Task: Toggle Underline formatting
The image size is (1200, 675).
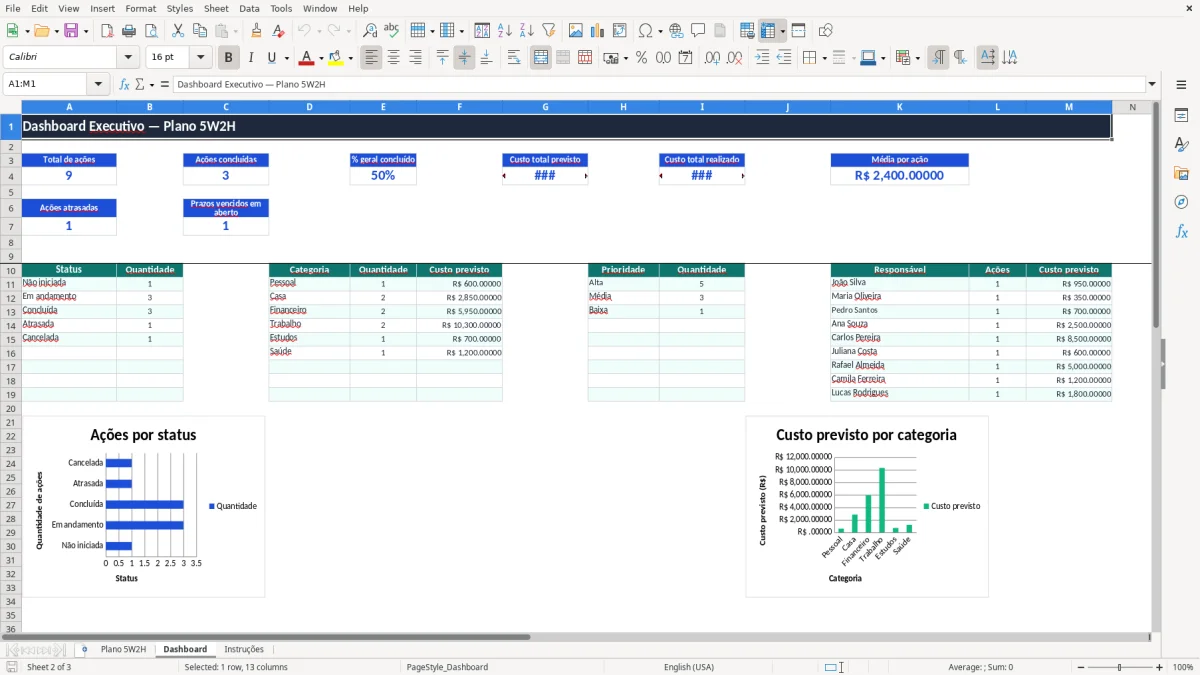Action: pyautogui.click(x=272, y=58)
